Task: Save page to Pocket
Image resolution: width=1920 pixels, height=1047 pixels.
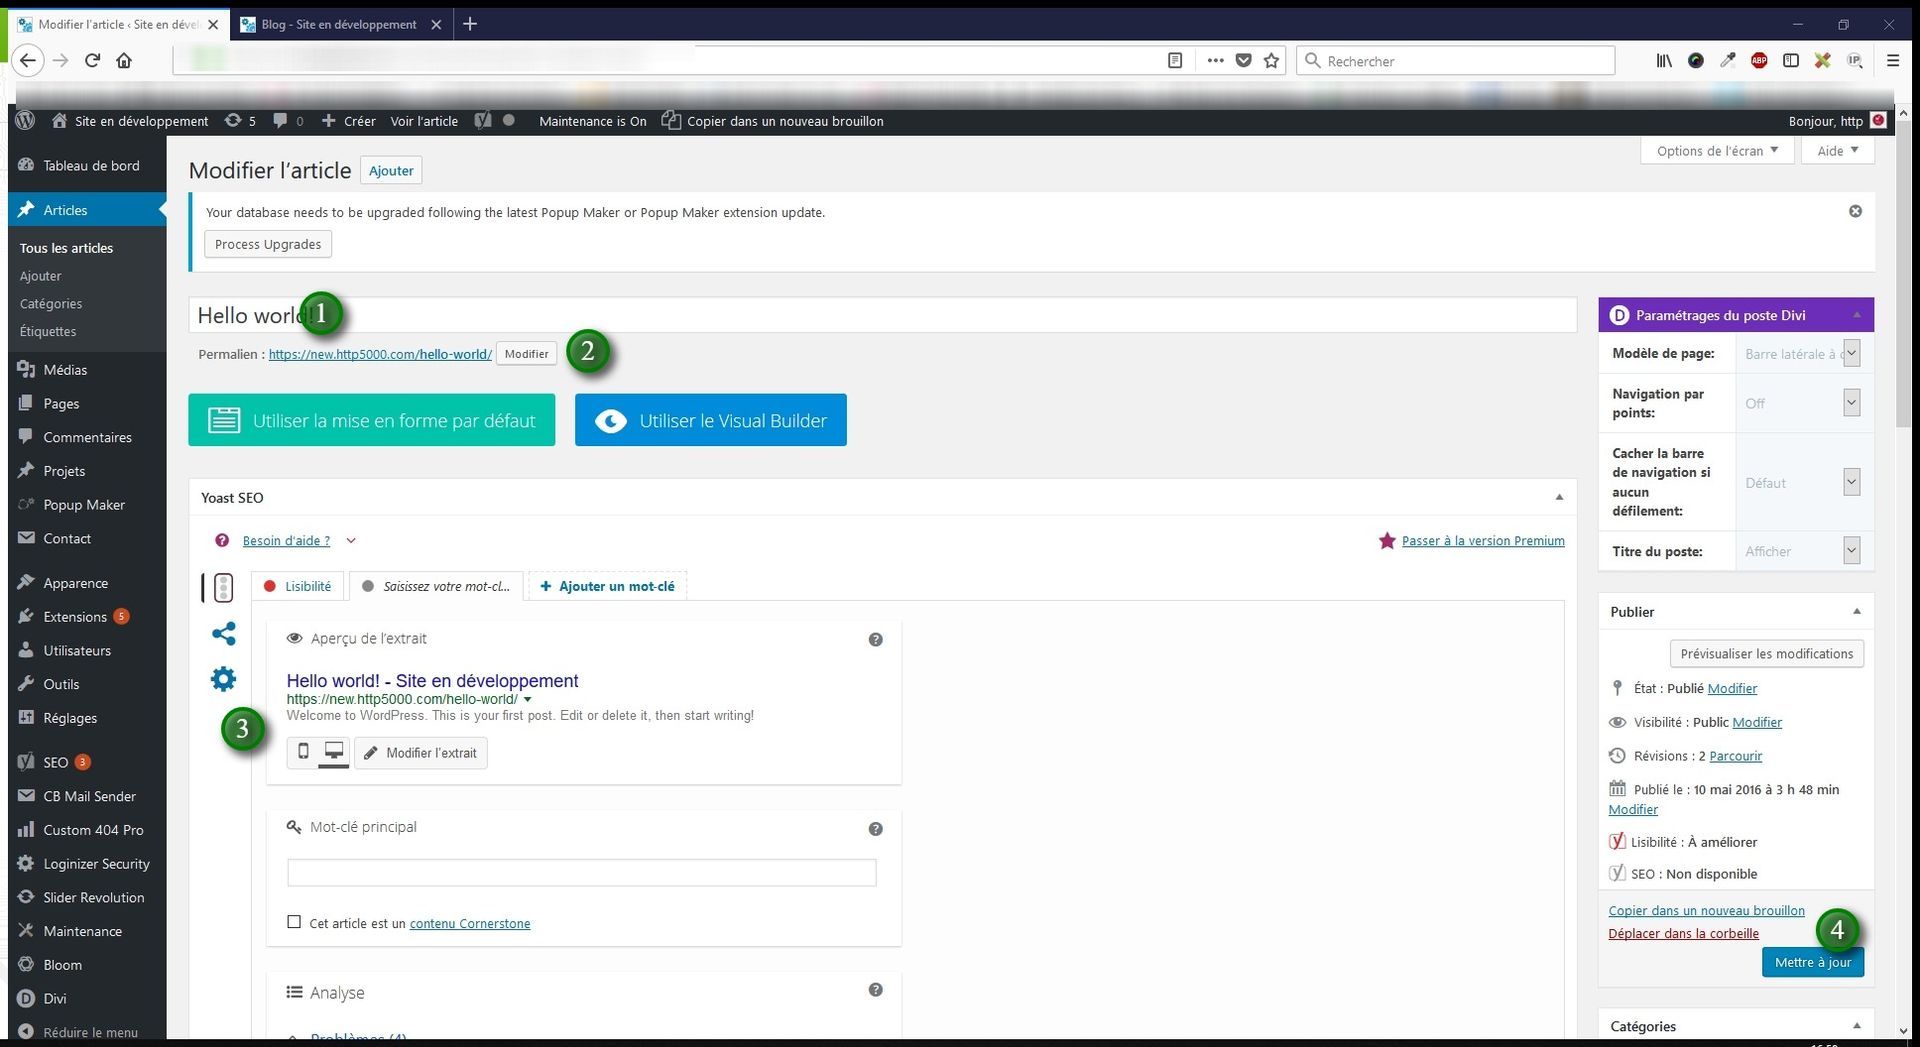Action: click(1243, 60)
